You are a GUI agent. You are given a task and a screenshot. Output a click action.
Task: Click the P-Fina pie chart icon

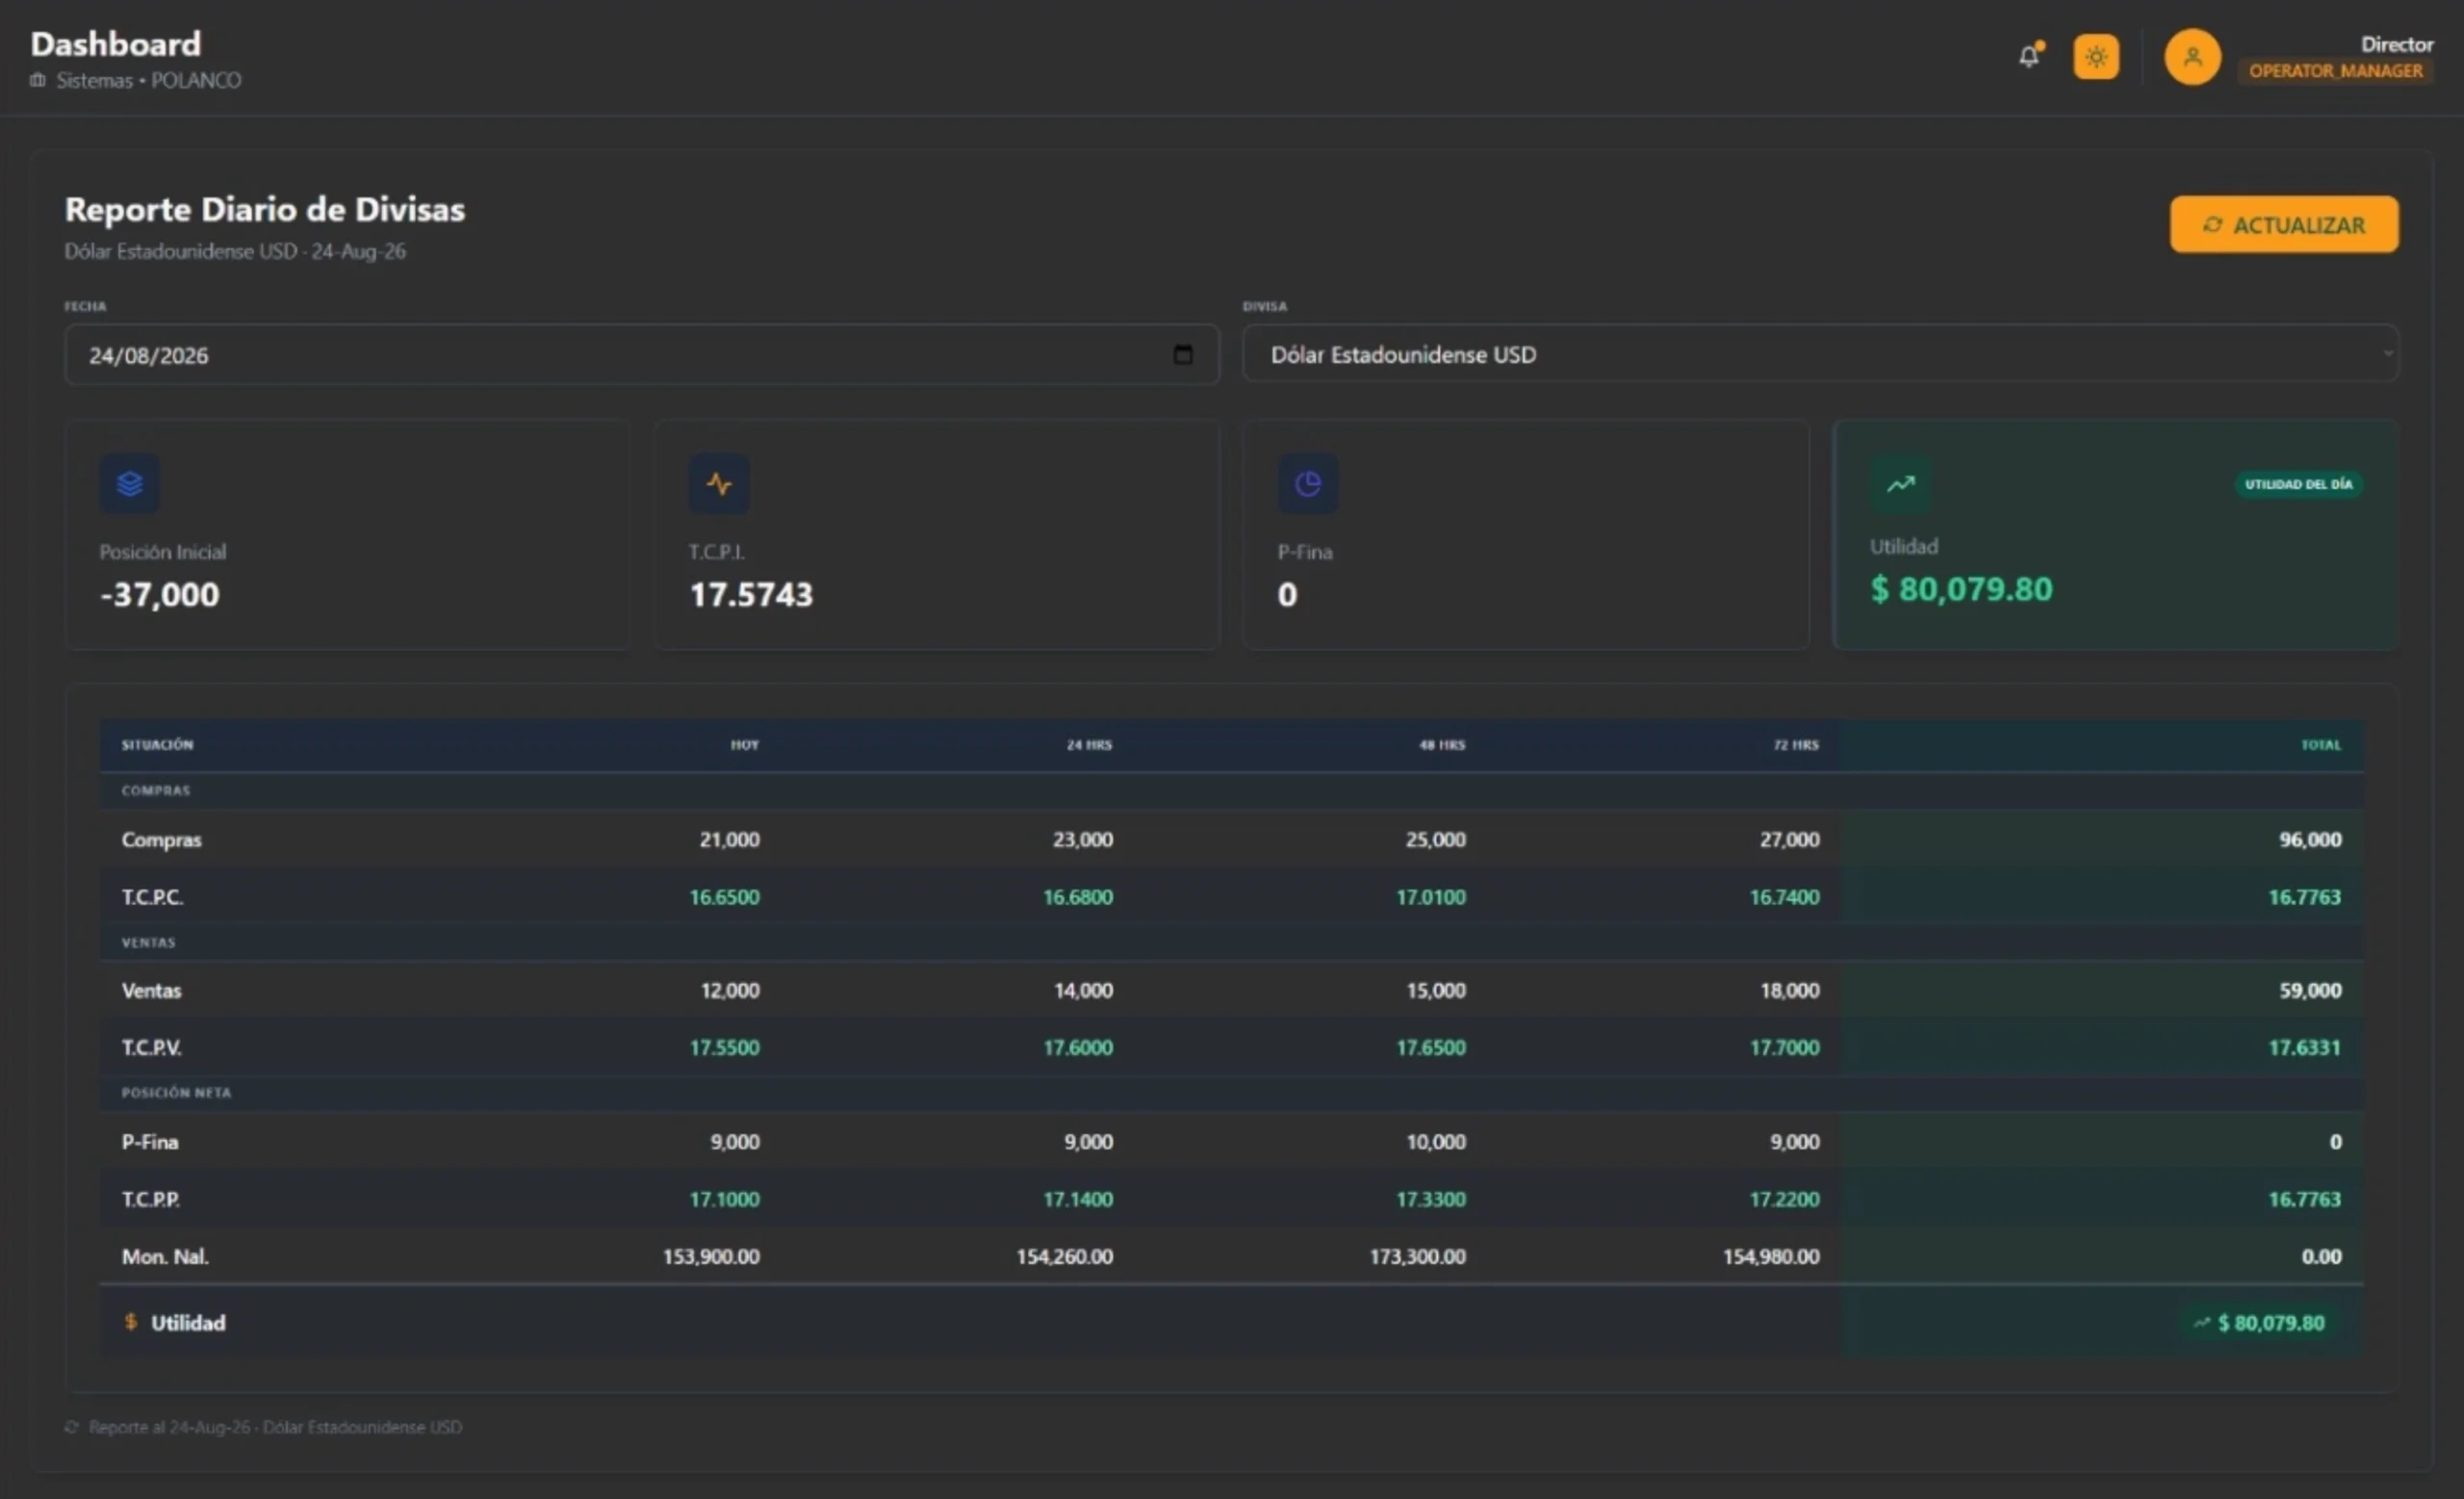coord(1308,485)
